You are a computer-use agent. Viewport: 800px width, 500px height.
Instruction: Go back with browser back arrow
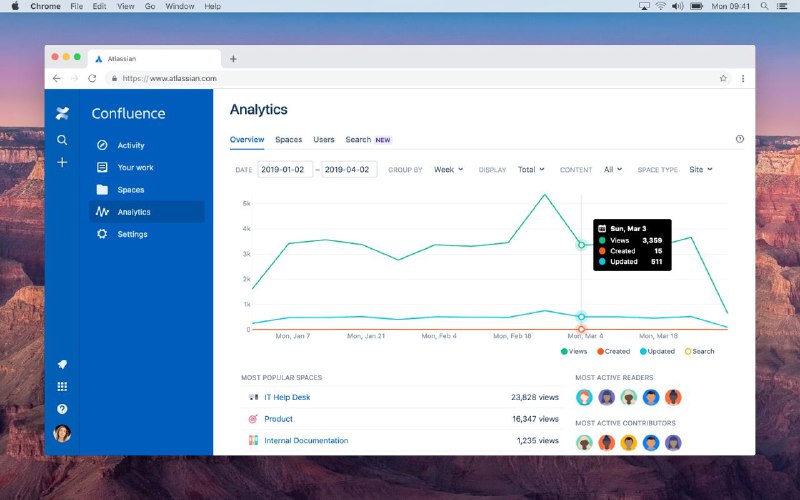point(57,79)
